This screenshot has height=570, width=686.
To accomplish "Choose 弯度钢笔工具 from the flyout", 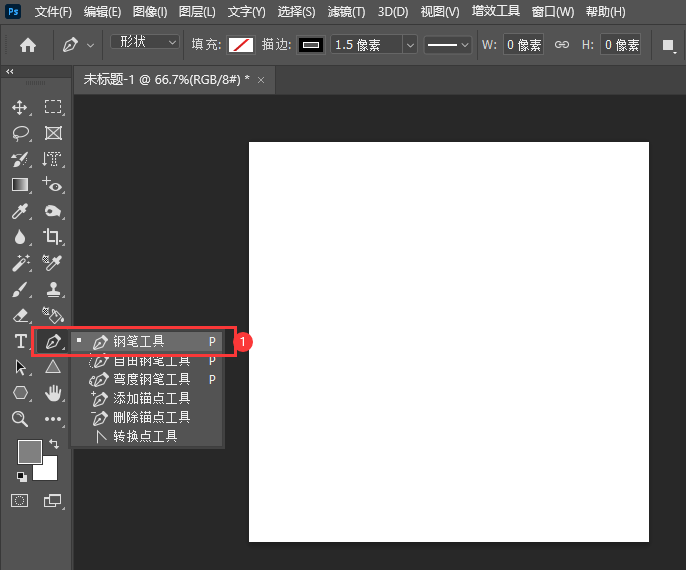I will (x=147, y=379).
